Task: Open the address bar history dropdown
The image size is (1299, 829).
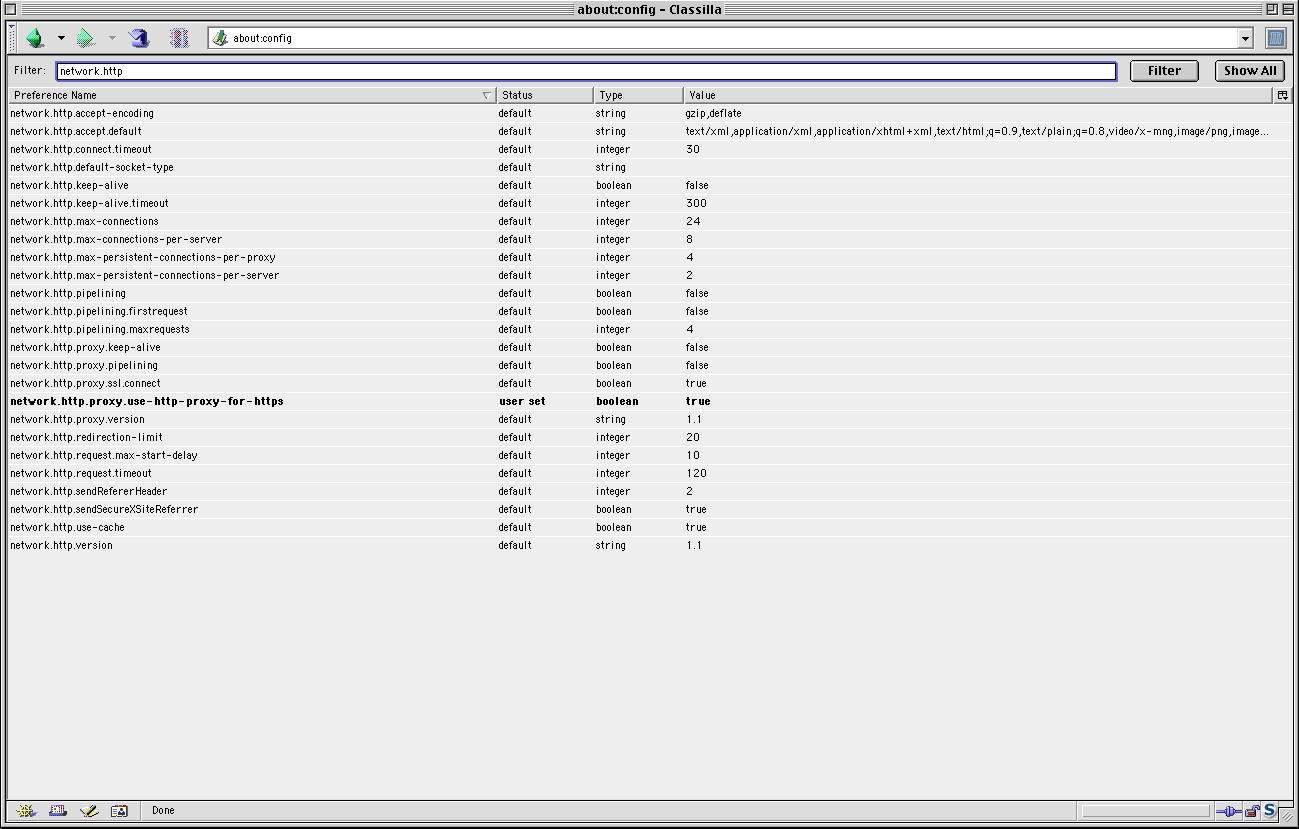Action: coord(1245,38)
